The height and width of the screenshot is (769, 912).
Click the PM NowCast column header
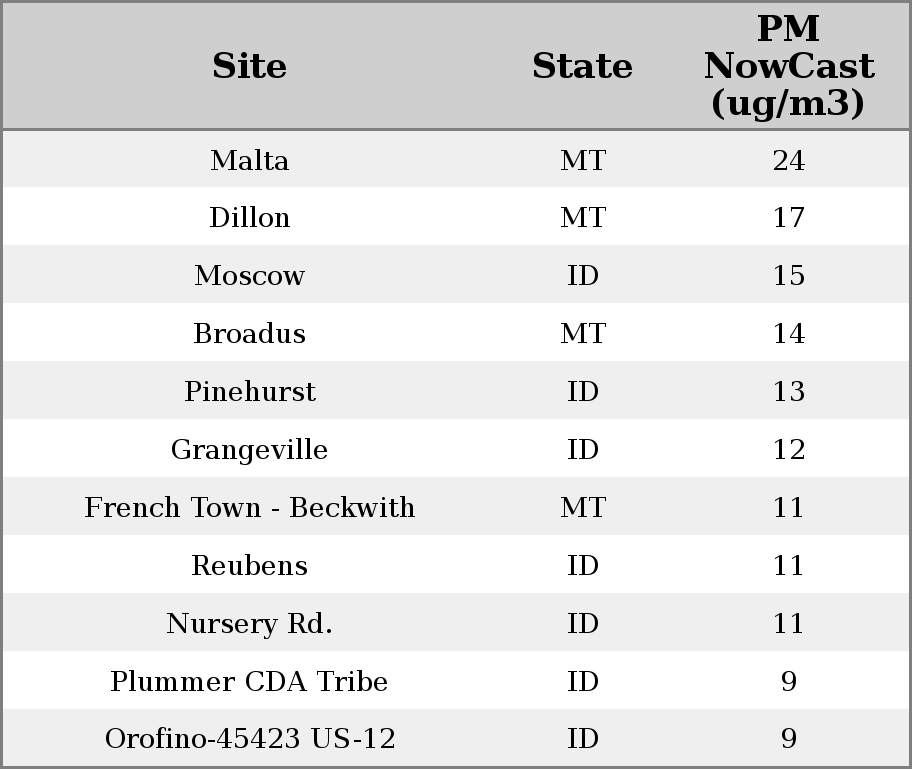tap(788, 66)
